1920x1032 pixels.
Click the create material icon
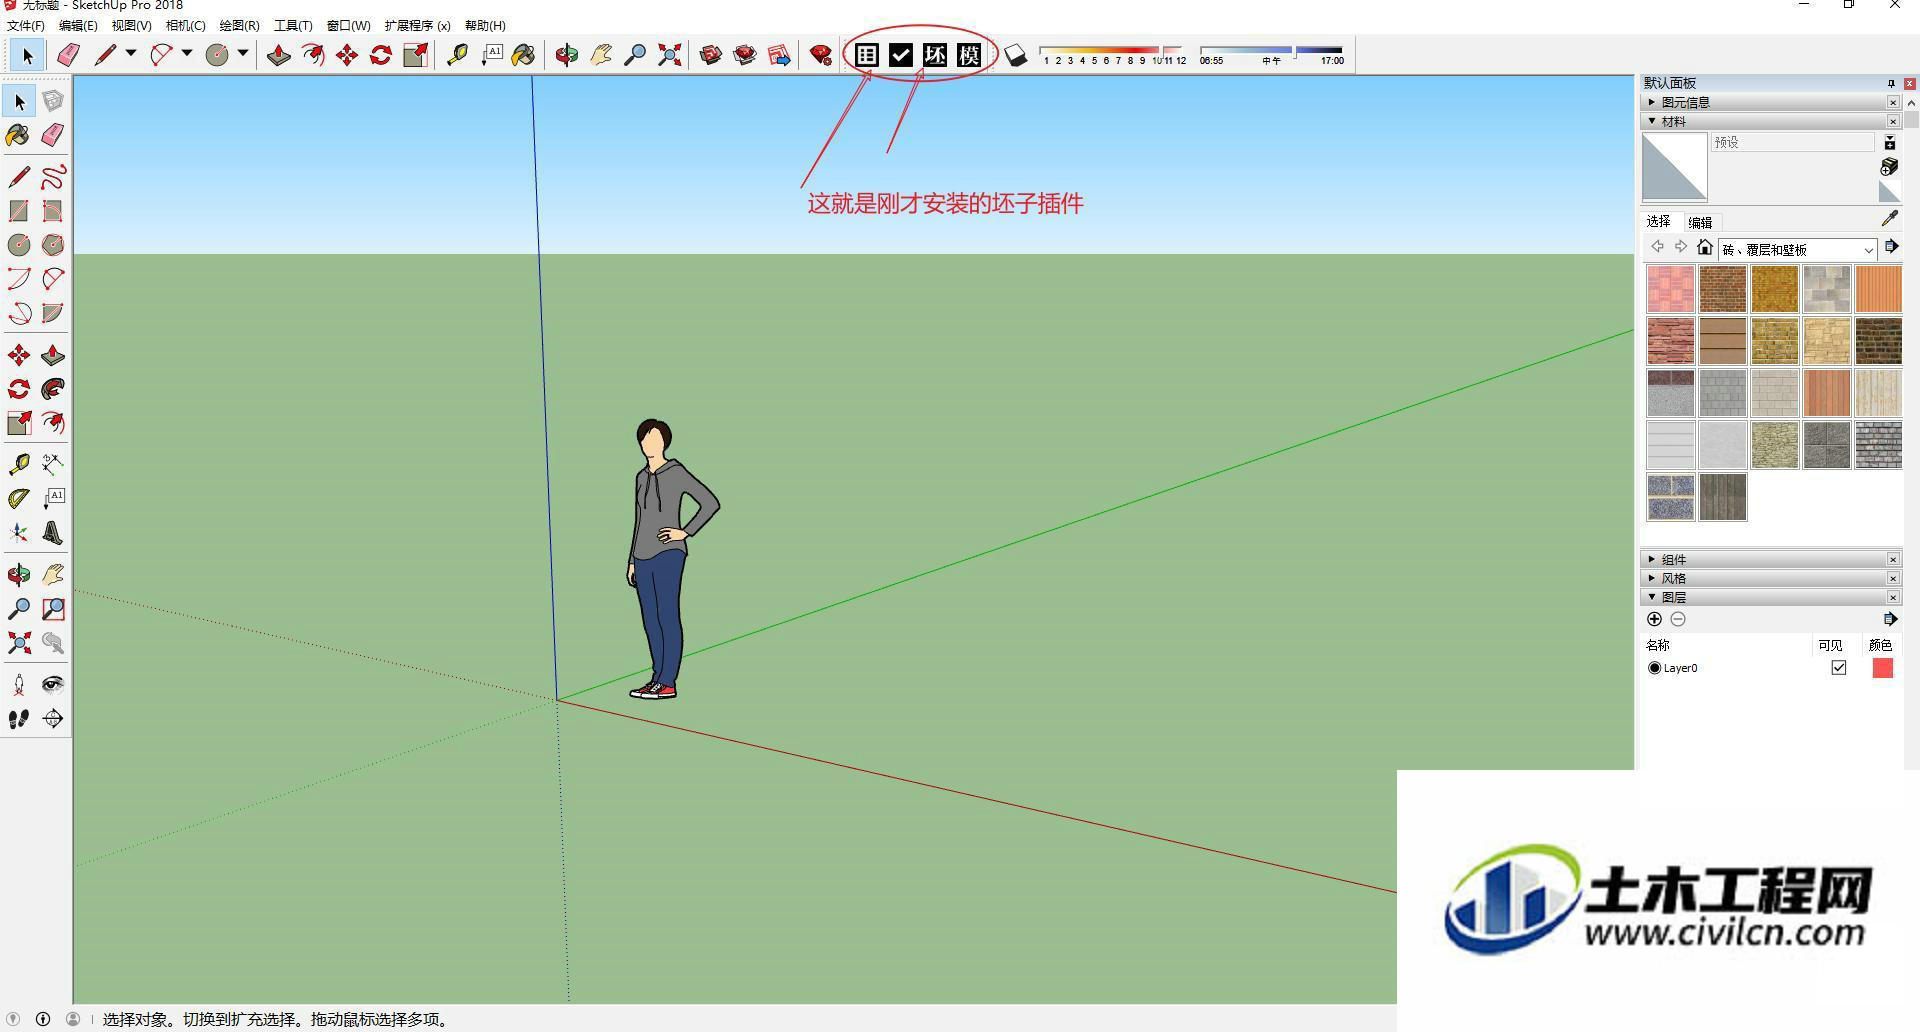(x=1889, y=166)
